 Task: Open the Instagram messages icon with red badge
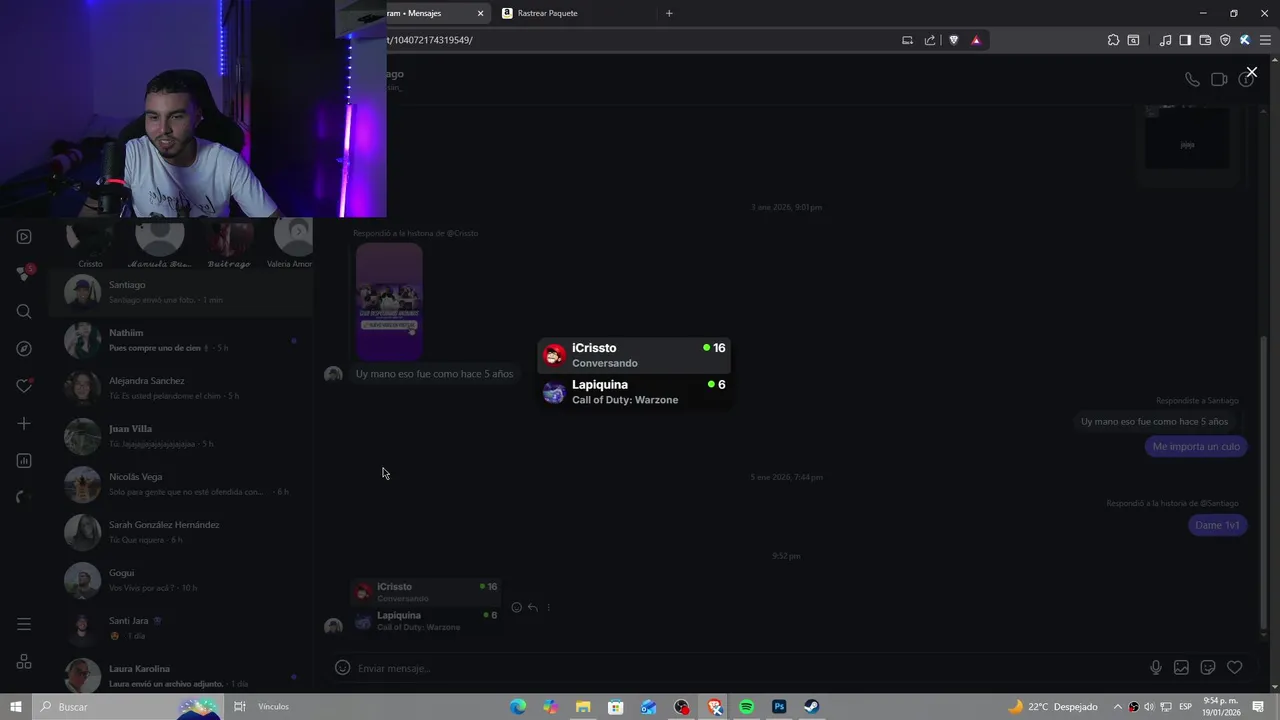[24, 274]
